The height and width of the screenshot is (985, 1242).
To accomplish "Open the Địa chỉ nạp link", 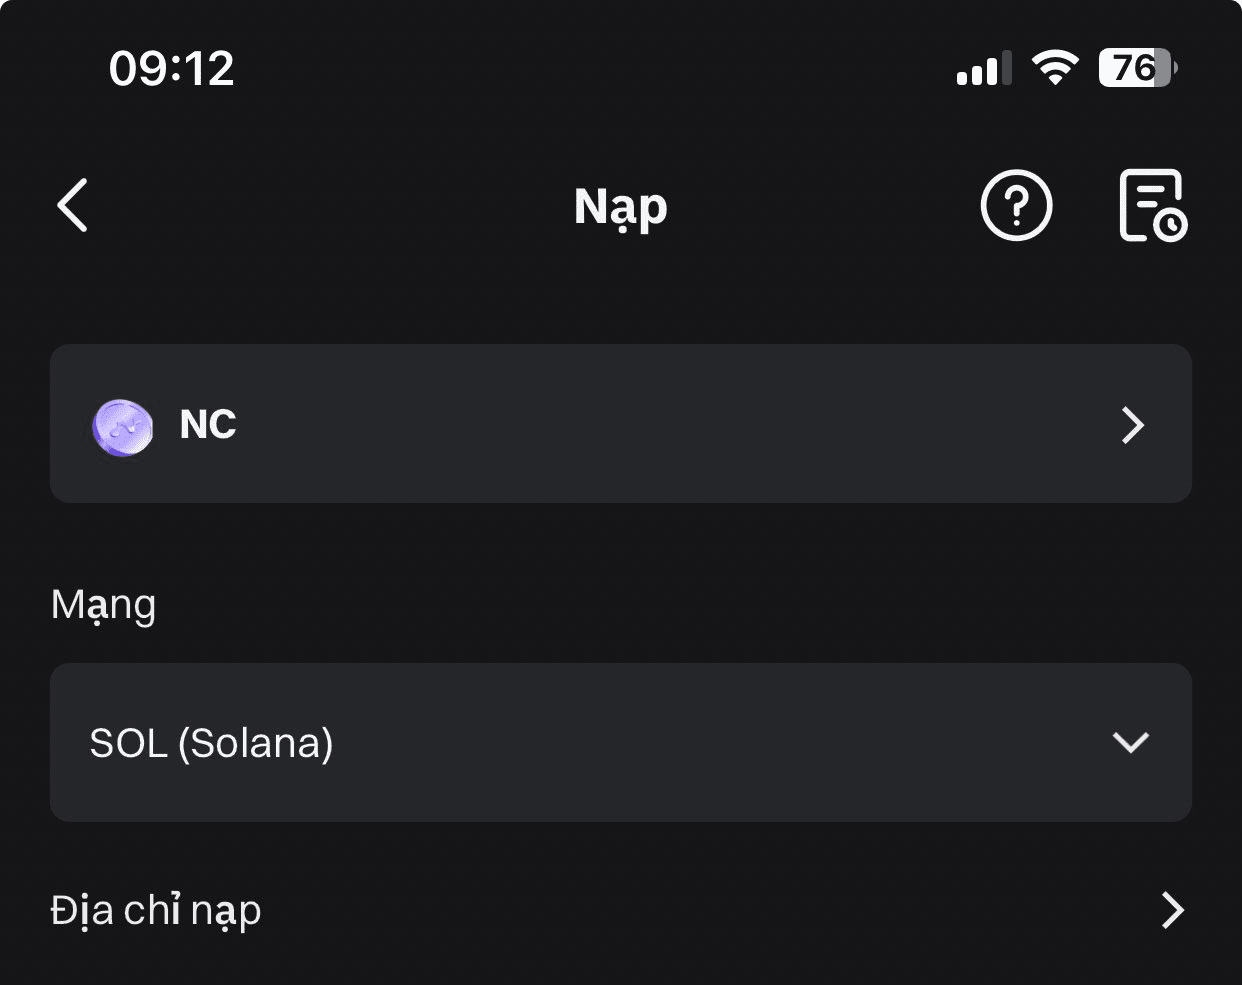I will pos(156,911).
